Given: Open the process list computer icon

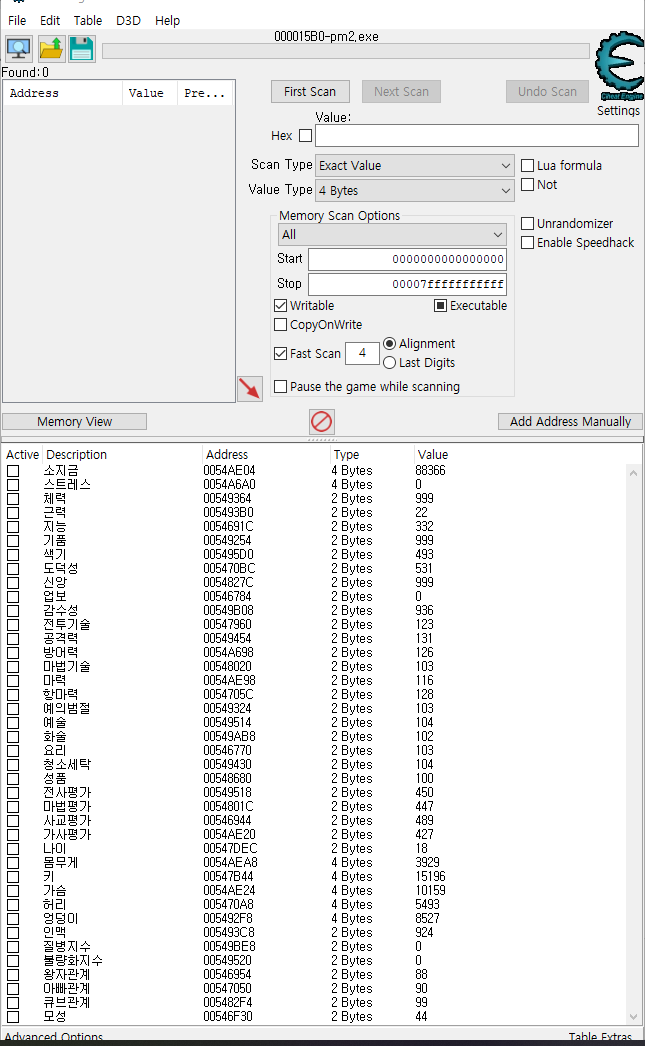Looking at the screenshot, I should point(19,49).
